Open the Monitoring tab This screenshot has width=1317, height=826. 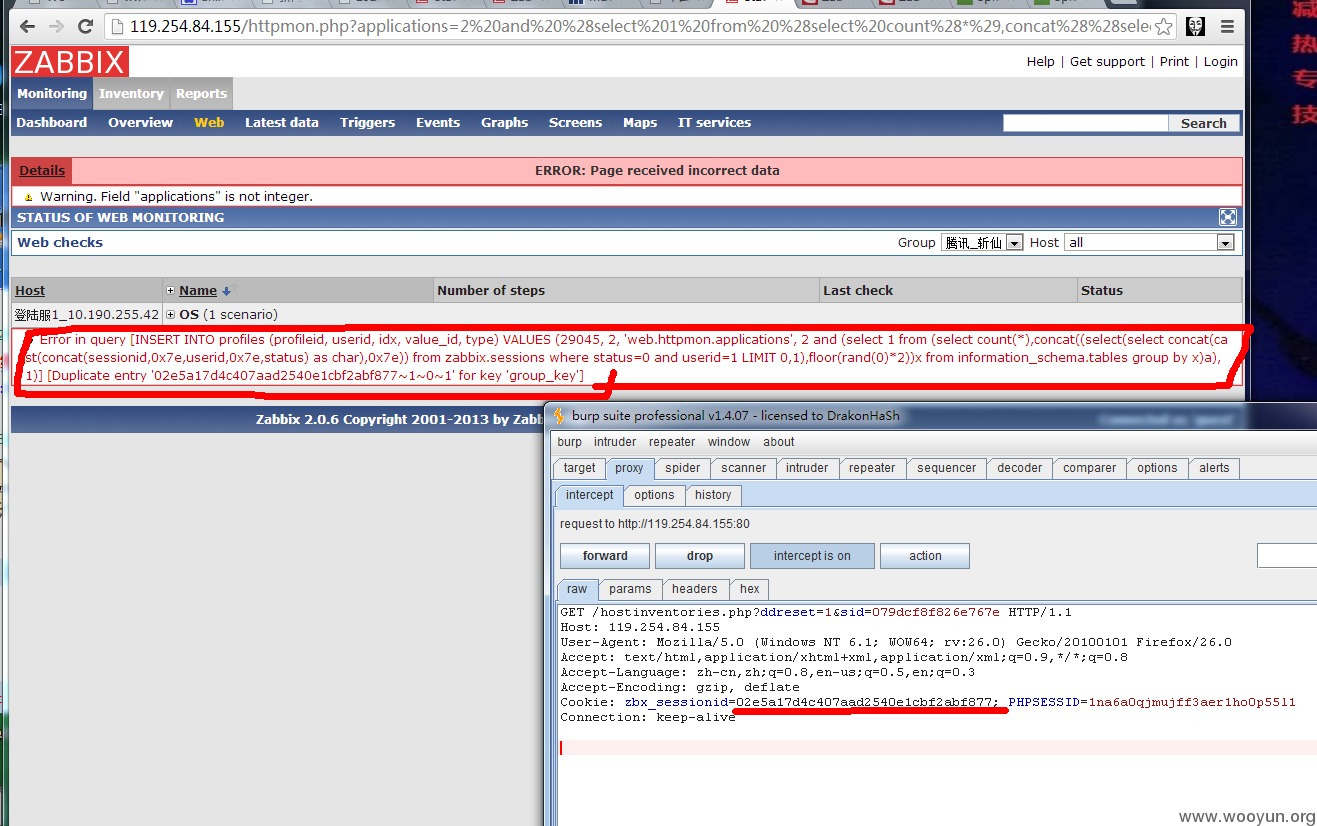[52, 94]
